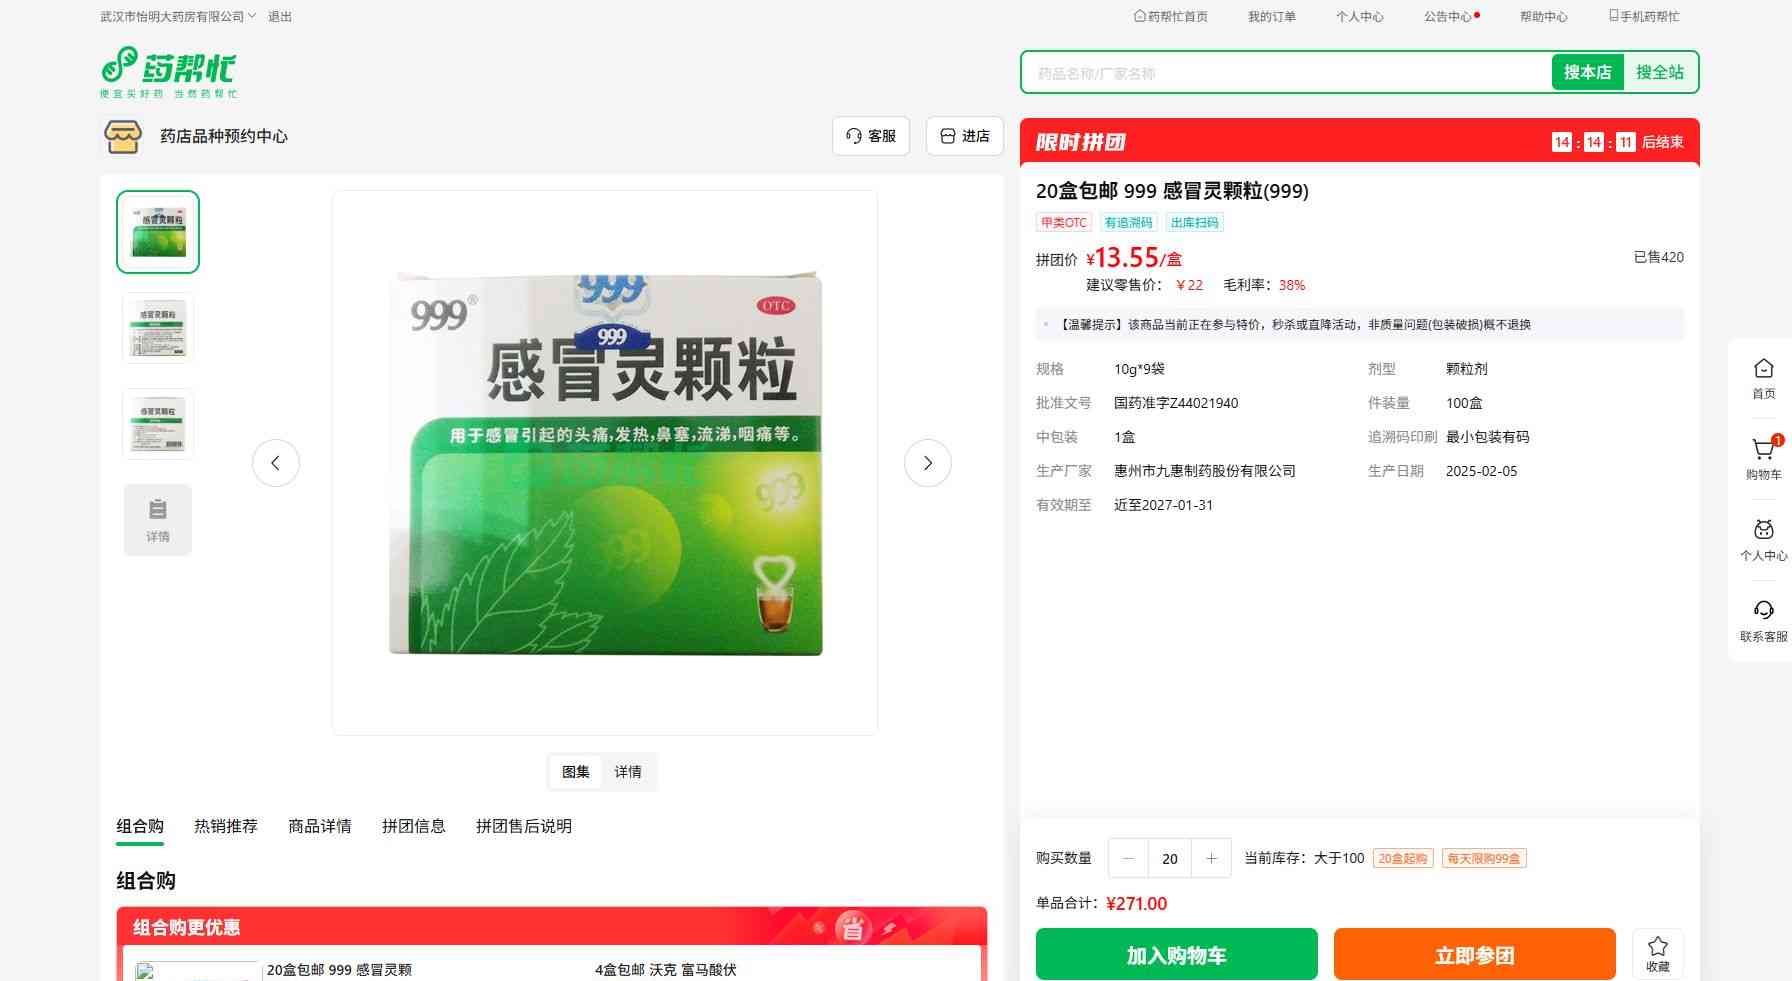The height and width of the screenshot is (981, 1792).
Task: Click the orange 立即参团 button
Action: [1474, 954]
